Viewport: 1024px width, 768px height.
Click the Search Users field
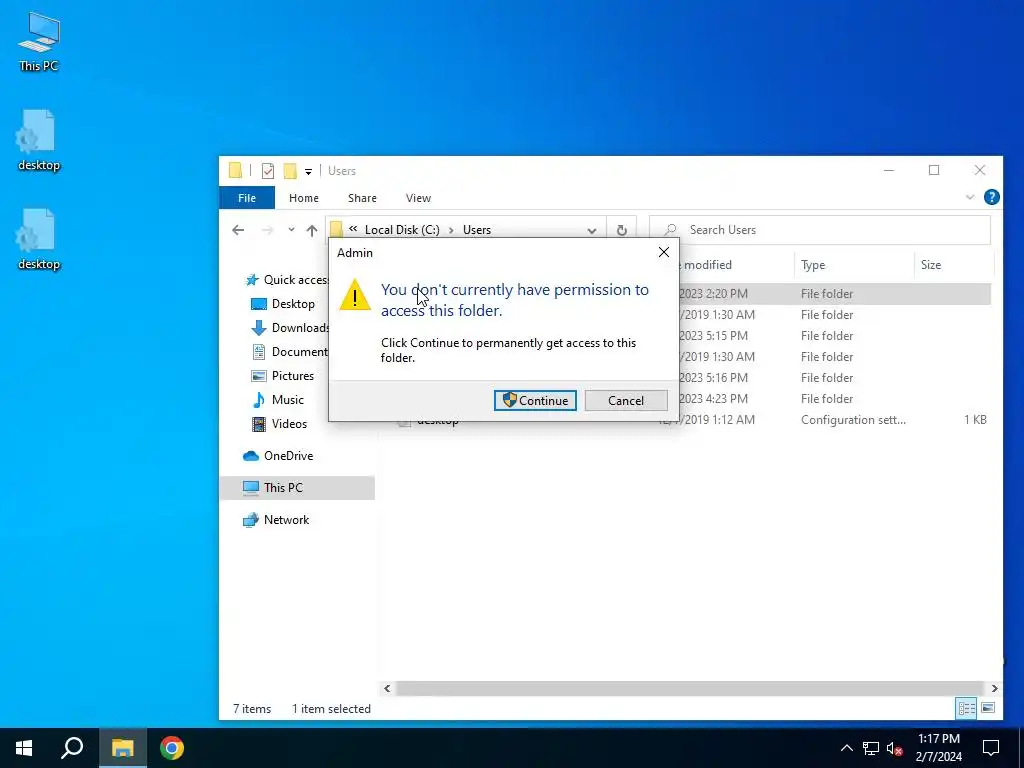[x=820, y=230]
